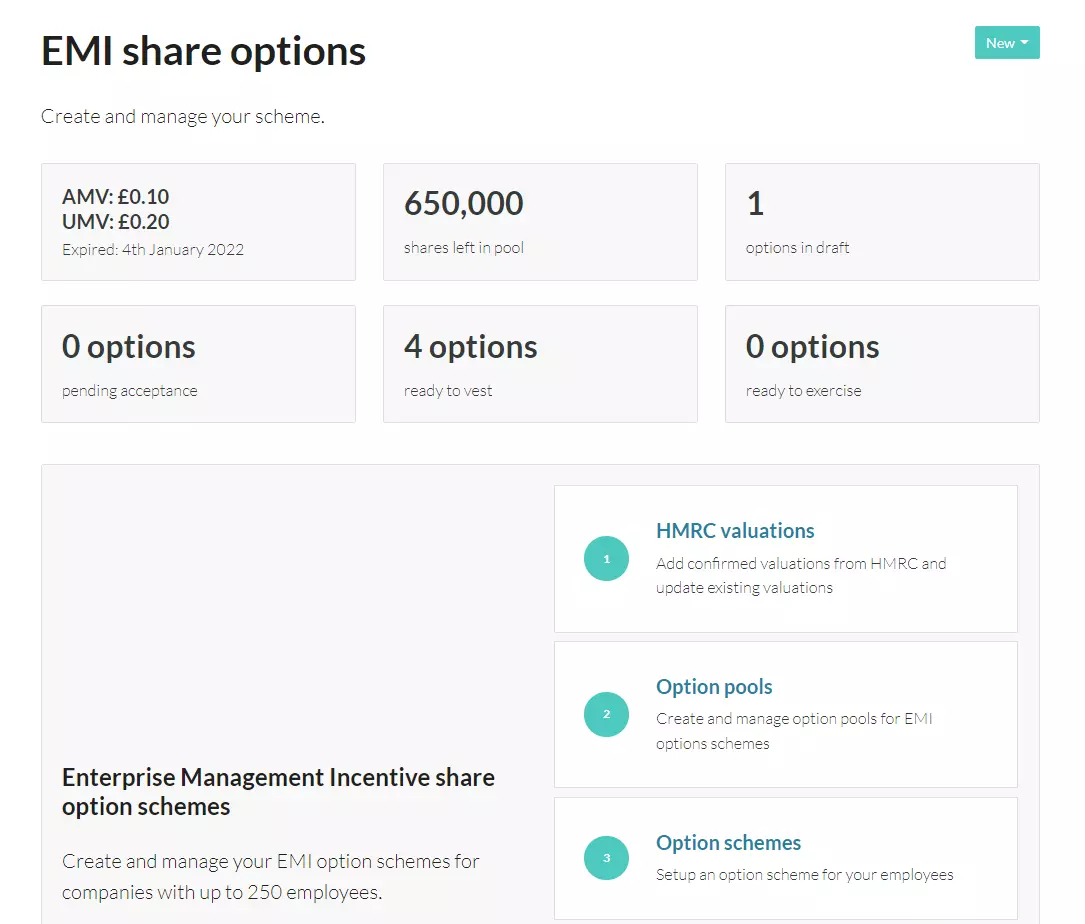Click the 'companies with up to 250 employees' paragraph
1085x924 pixels.
click(271, 877)
